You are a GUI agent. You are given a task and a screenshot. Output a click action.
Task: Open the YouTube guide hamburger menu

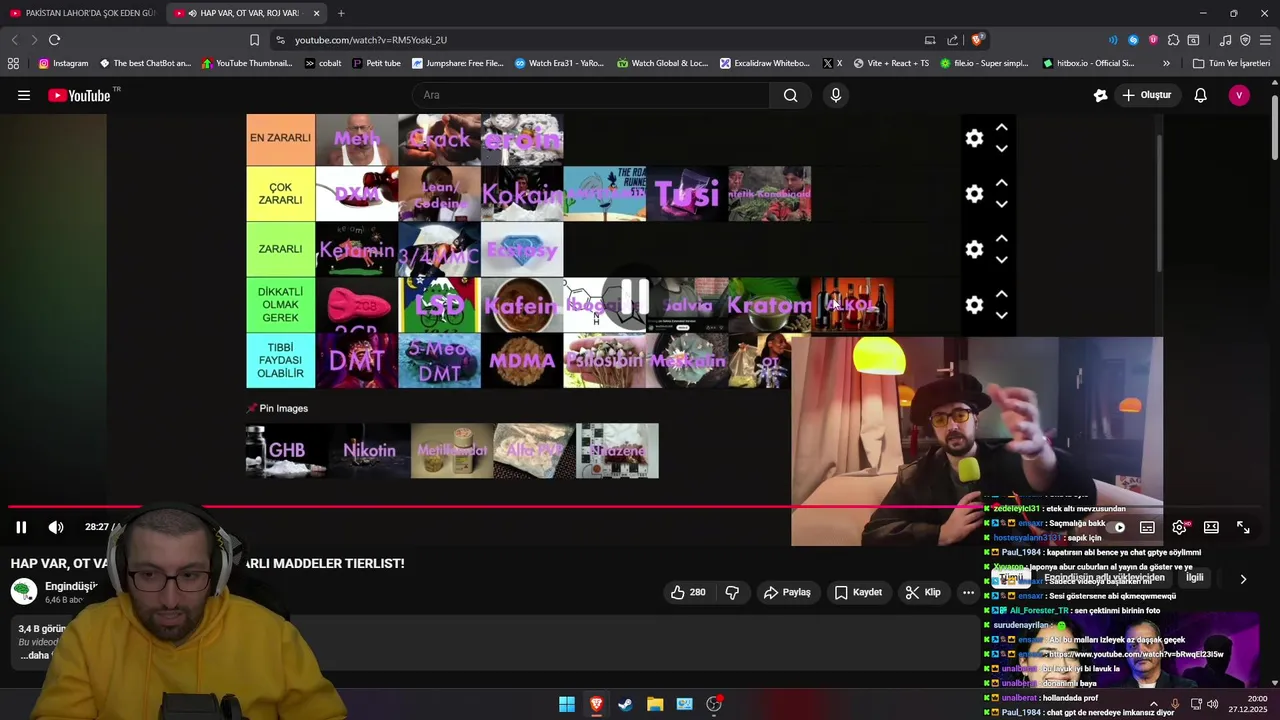(24, 95)
